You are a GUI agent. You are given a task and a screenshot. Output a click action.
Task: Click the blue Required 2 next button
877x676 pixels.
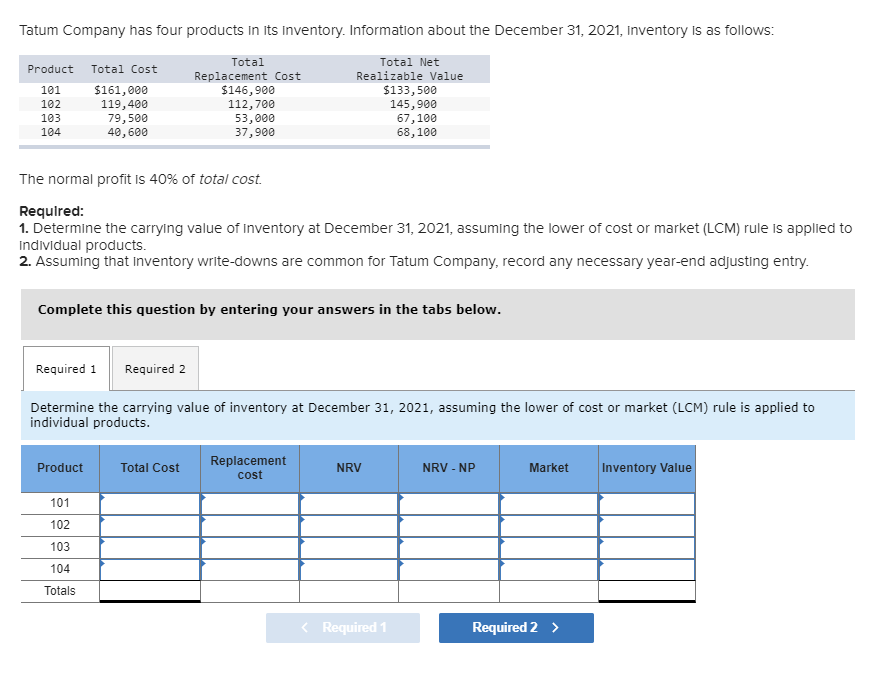(516, 627)
